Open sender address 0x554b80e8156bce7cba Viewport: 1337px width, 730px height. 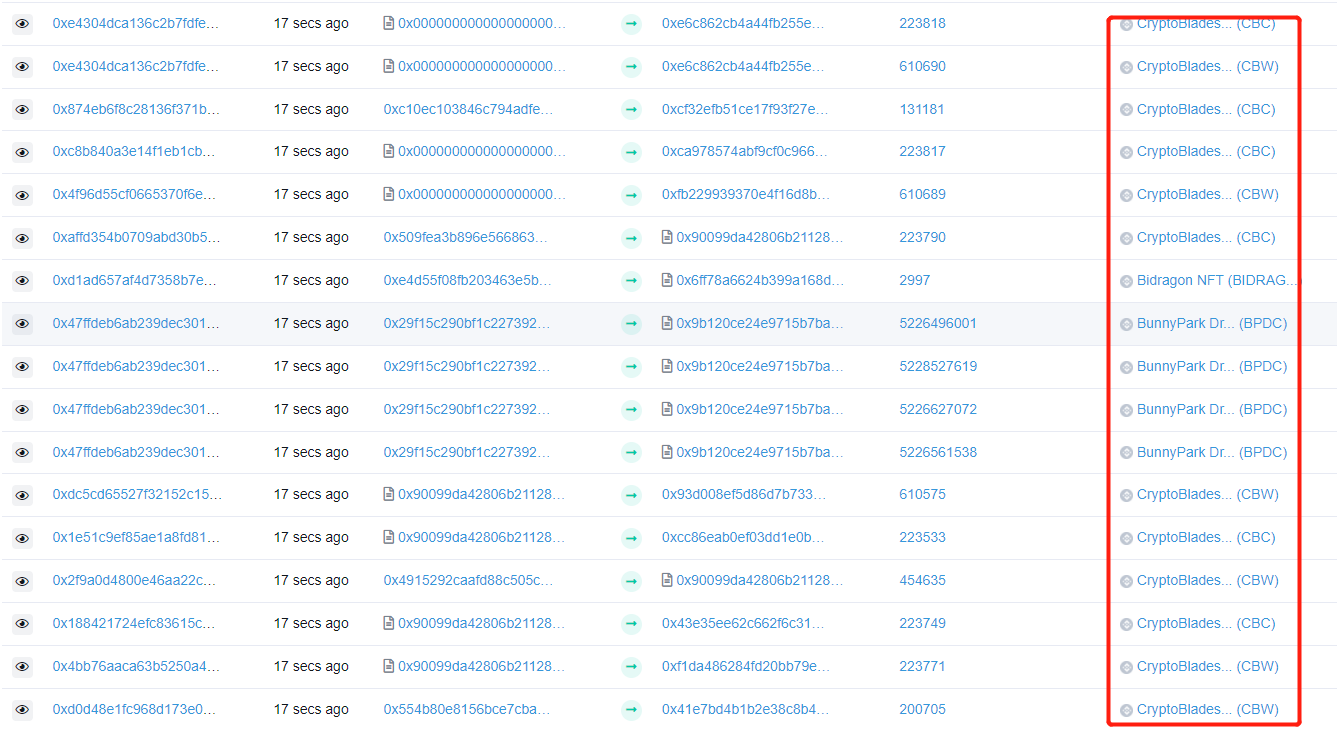[x=467, y=710]
